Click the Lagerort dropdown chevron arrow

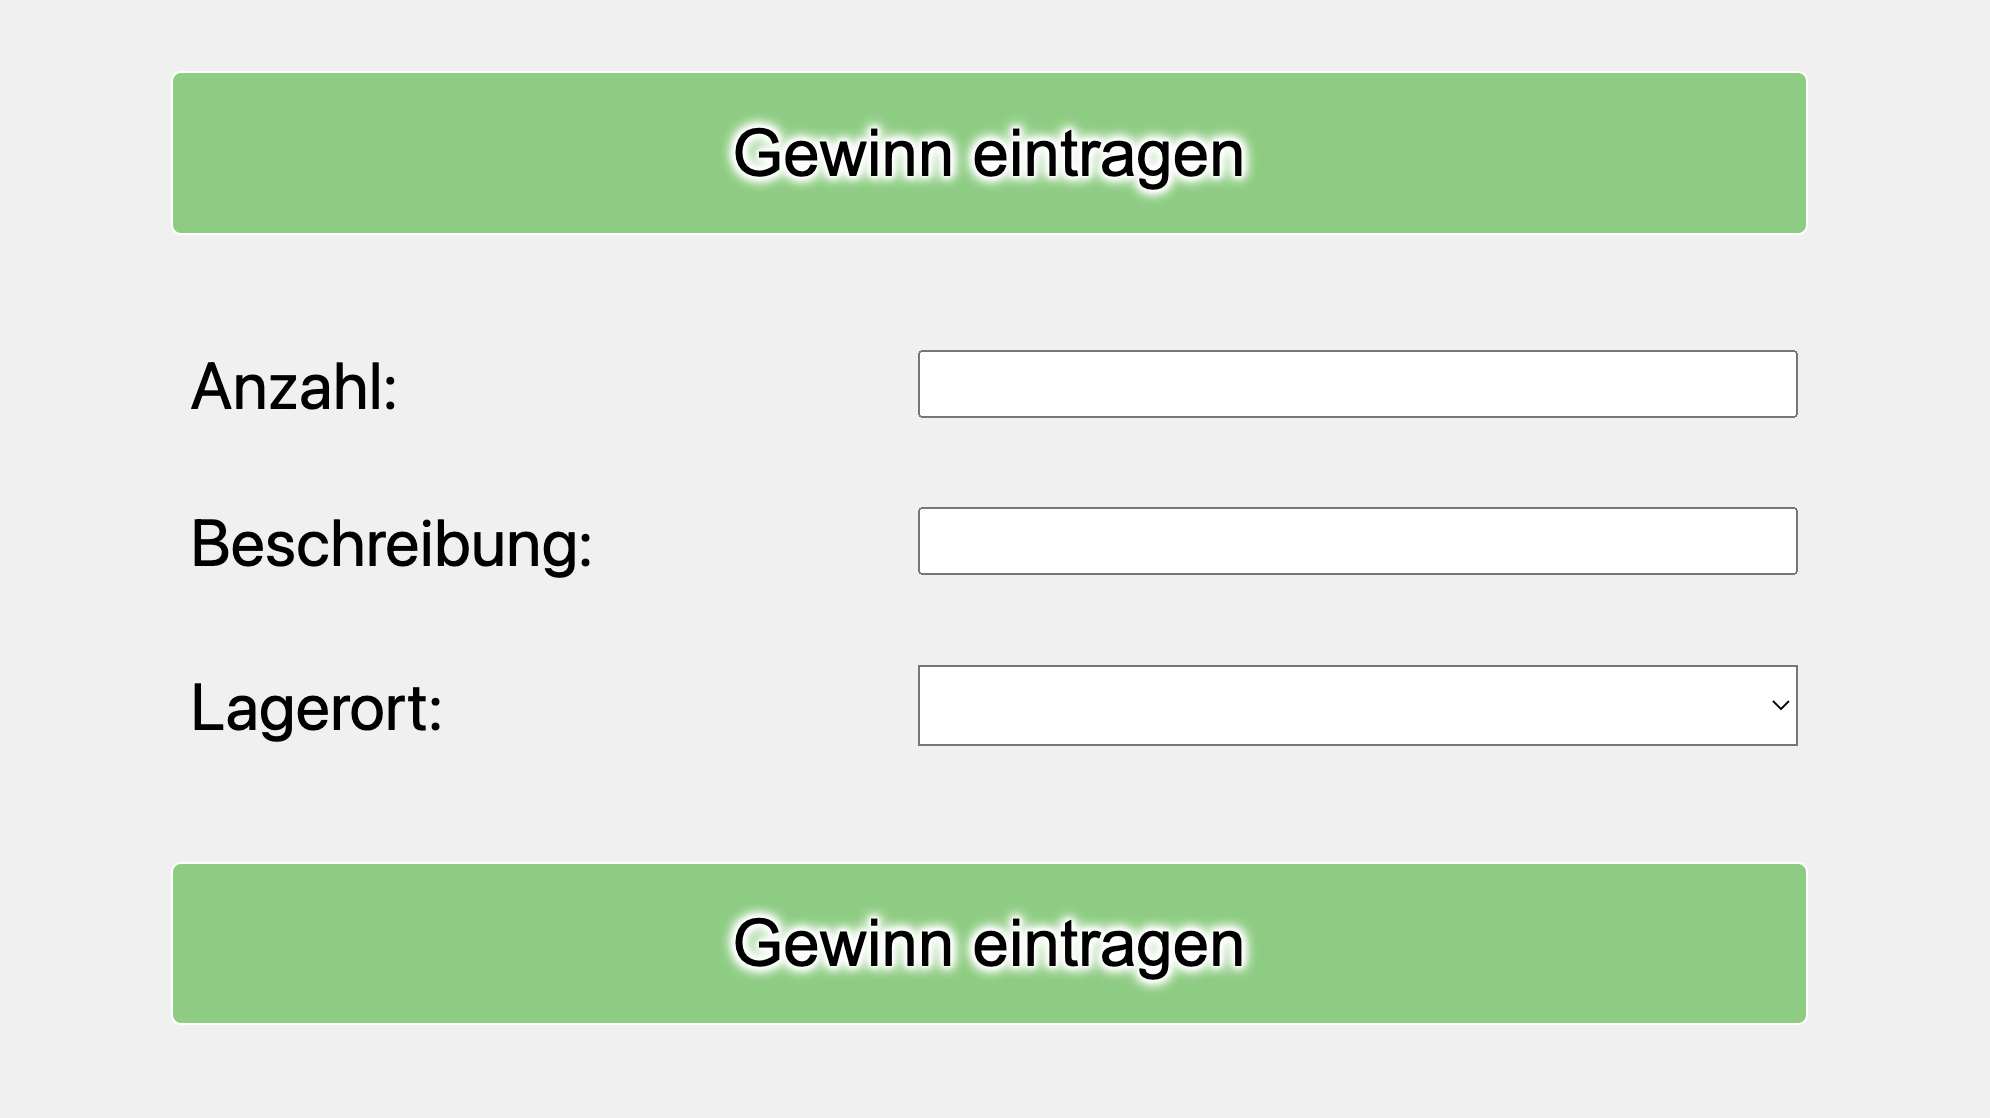coord(1780,705)
